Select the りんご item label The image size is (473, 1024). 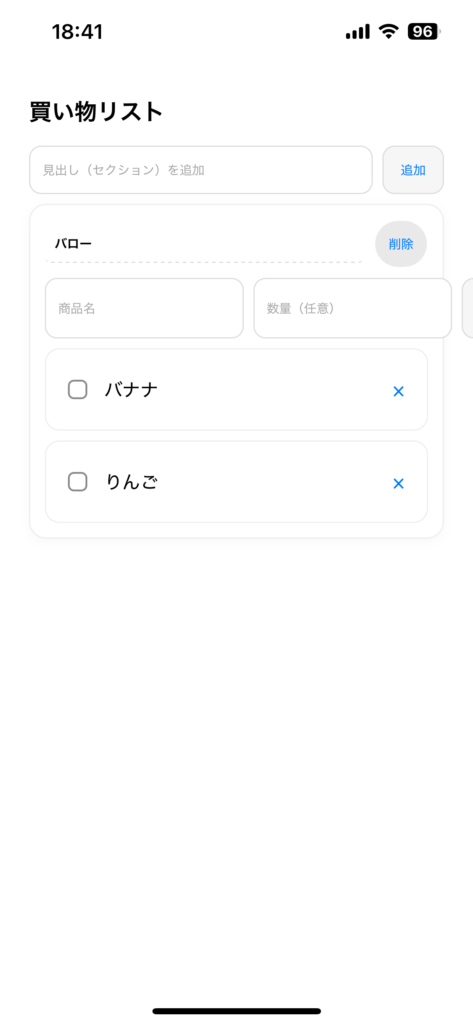point(131,483)
